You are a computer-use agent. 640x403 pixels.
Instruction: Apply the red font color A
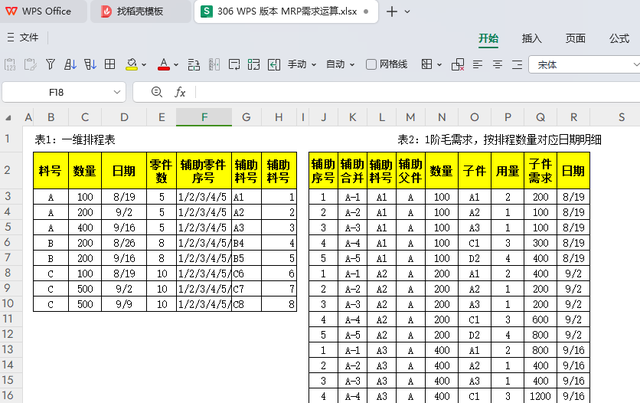[164, 65]
